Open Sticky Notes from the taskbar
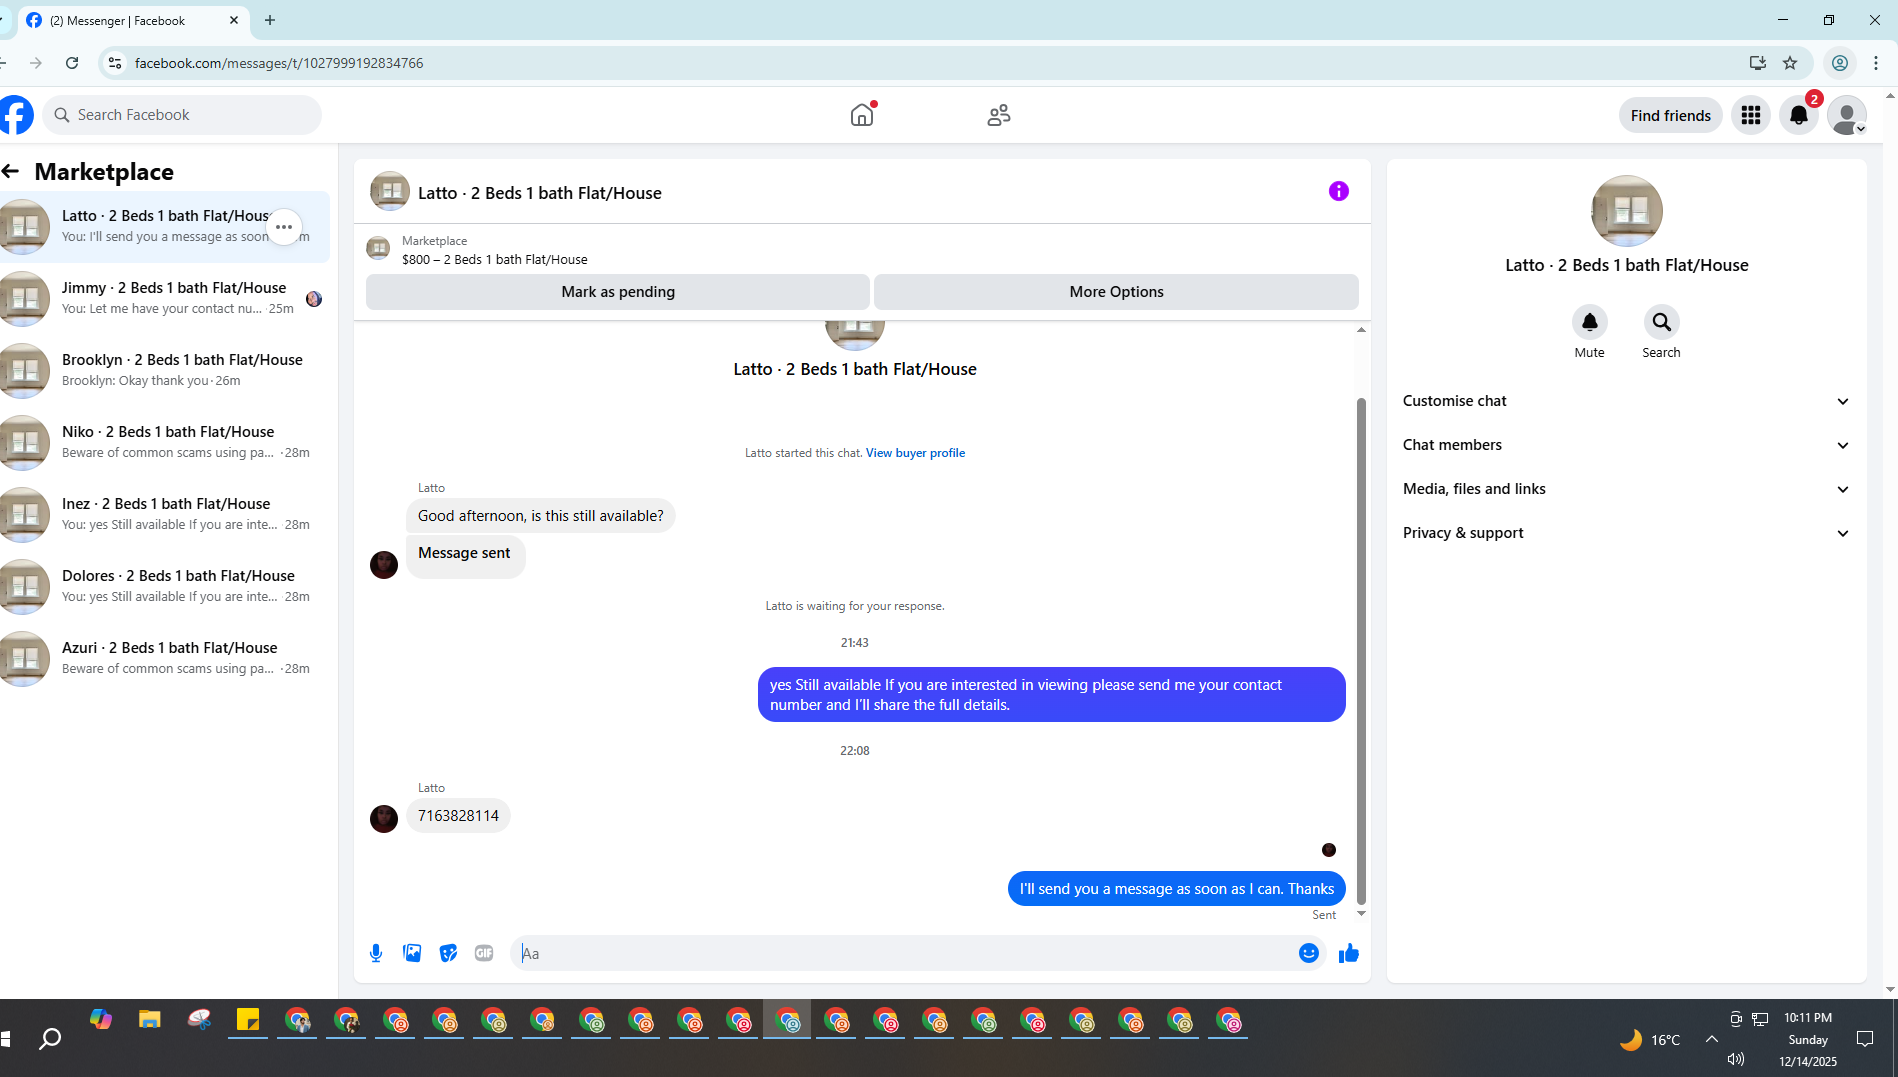This screenshot has width=1898, height=1077. tap(248, 1020)
